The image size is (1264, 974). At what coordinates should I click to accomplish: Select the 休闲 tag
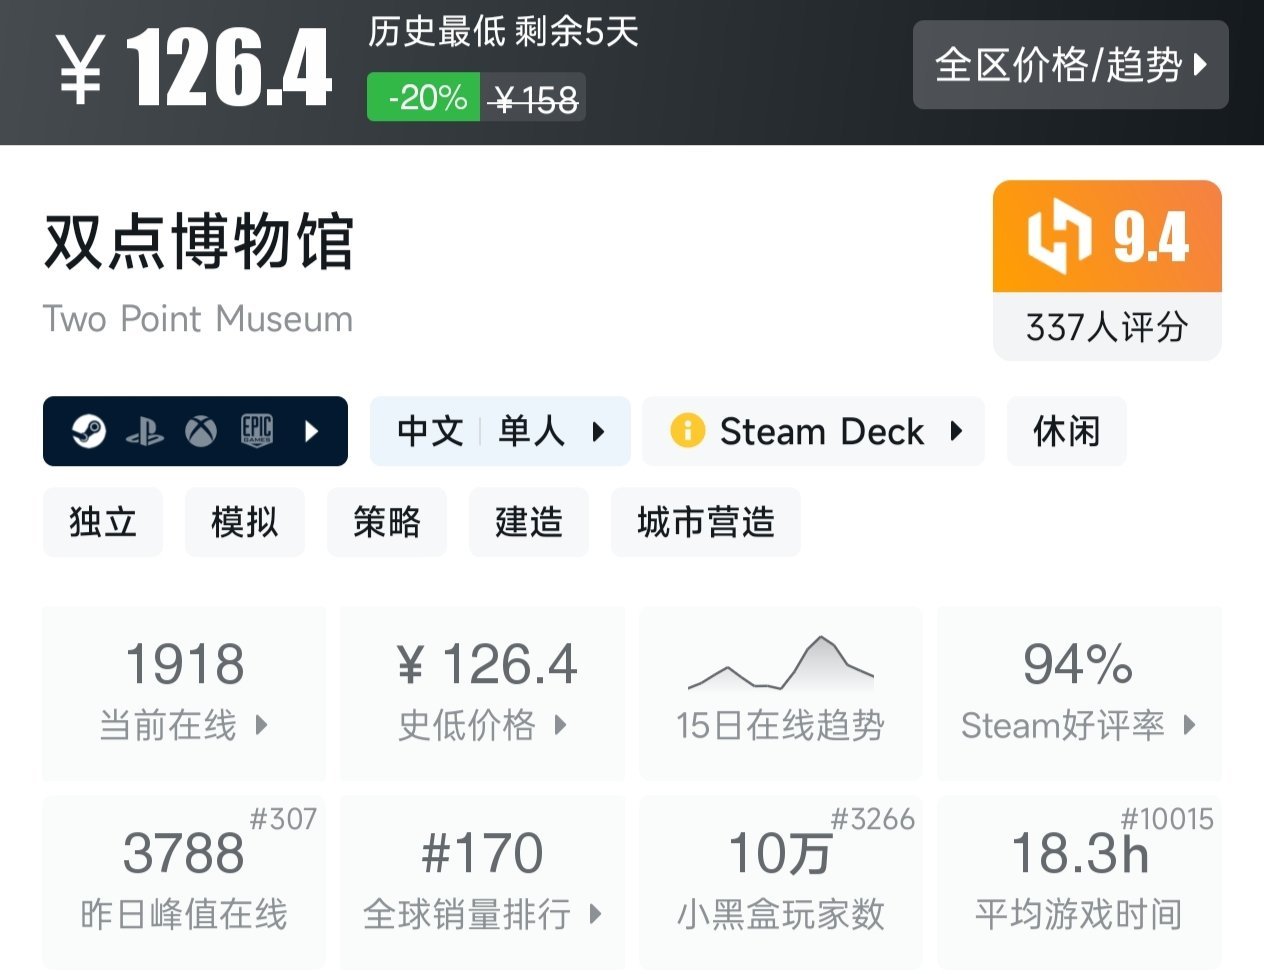[x=1067, y=431]
